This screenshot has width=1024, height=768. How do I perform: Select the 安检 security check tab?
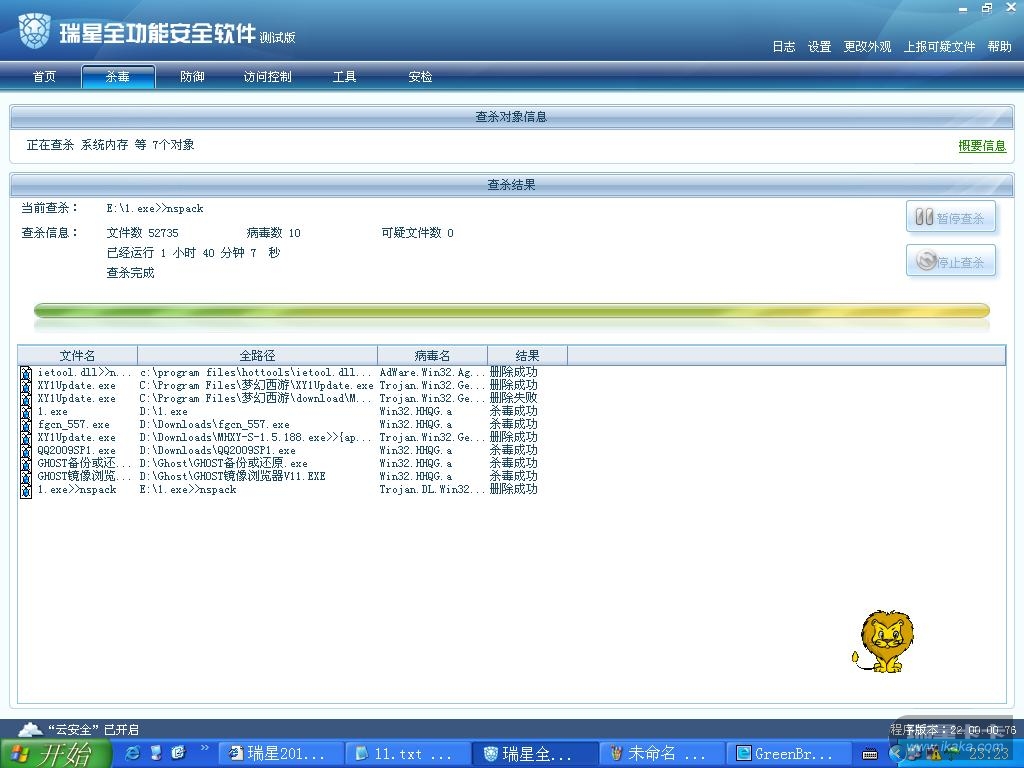tap(420, 77)
